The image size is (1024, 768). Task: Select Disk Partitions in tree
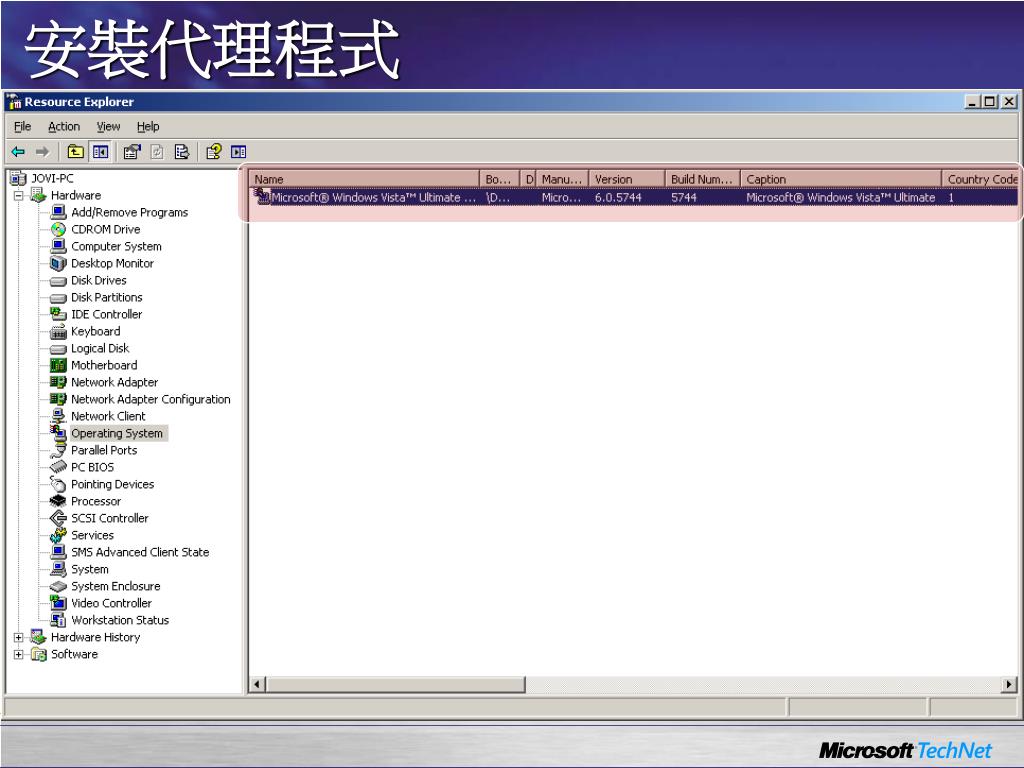(106, 297)
